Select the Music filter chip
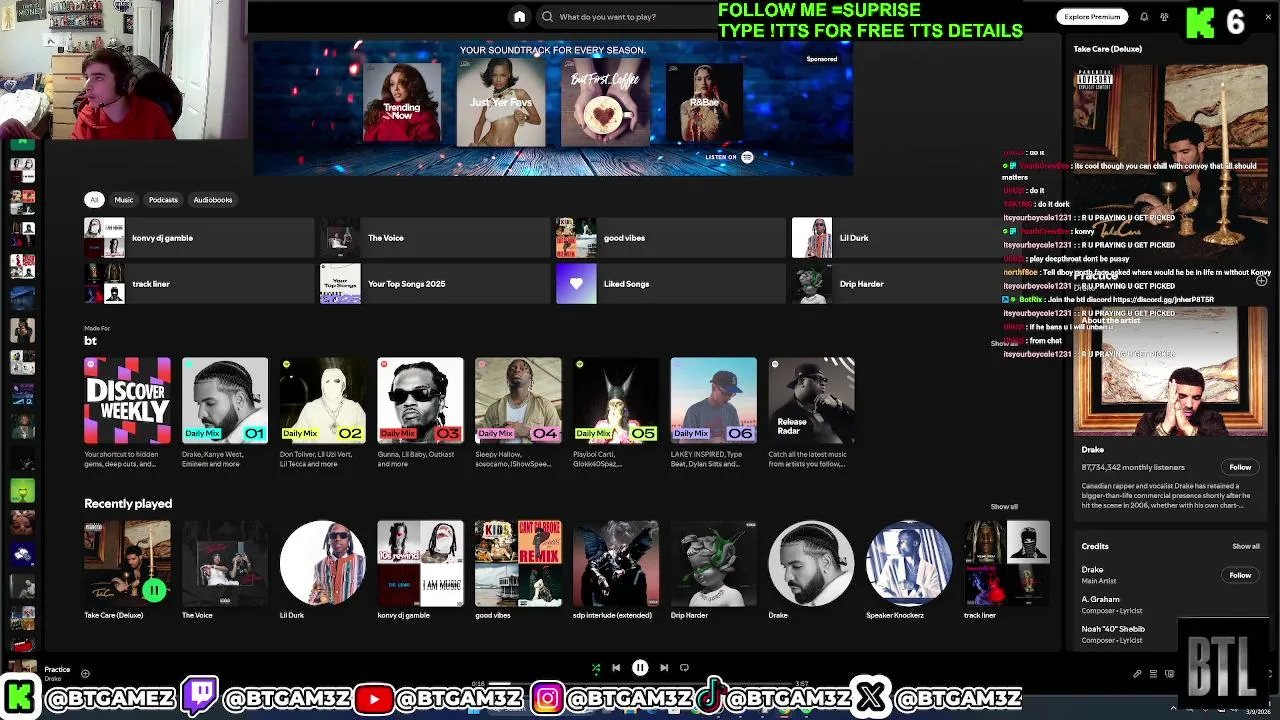The image size is (1280, 720). [124, 200]
